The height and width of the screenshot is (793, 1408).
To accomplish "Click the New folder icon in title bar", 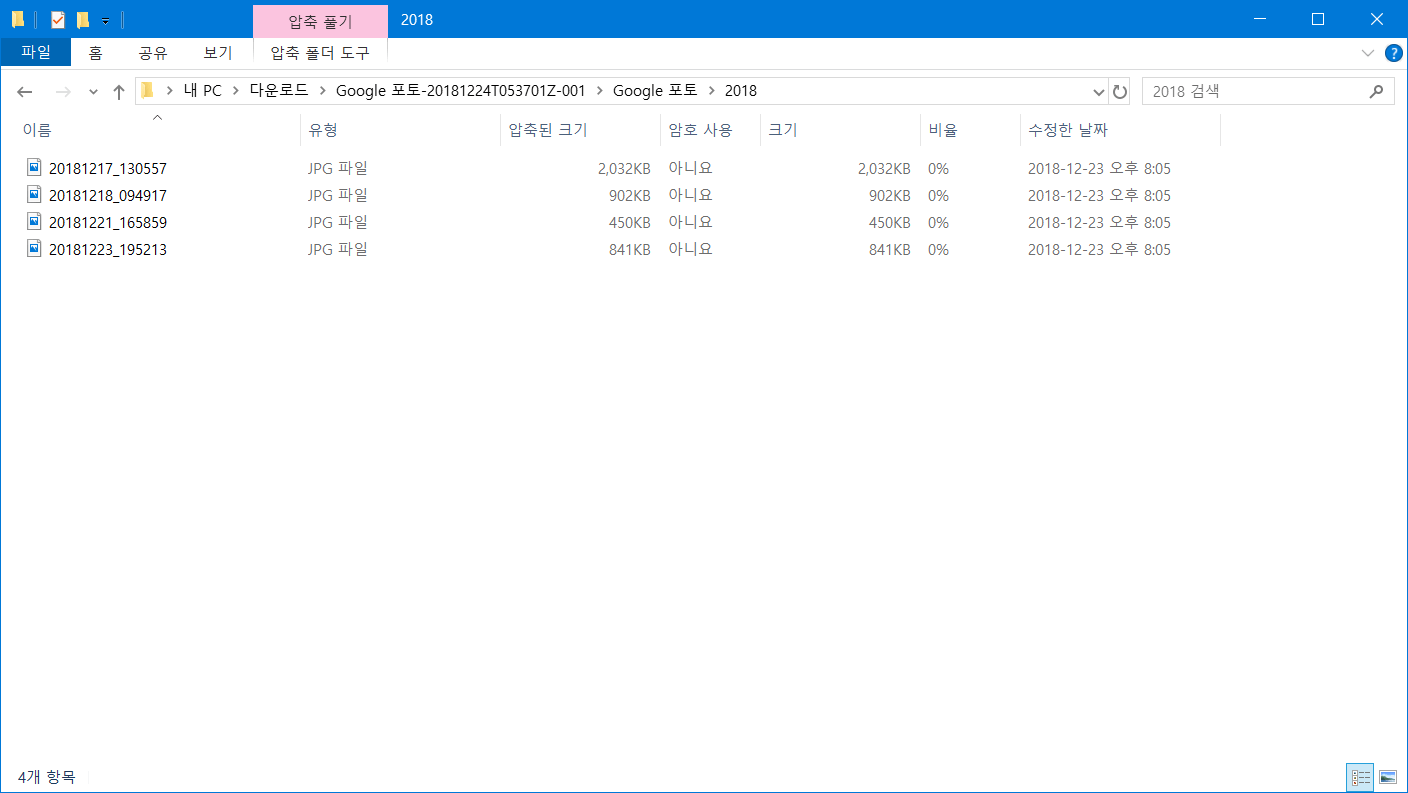I will (83, 20).
